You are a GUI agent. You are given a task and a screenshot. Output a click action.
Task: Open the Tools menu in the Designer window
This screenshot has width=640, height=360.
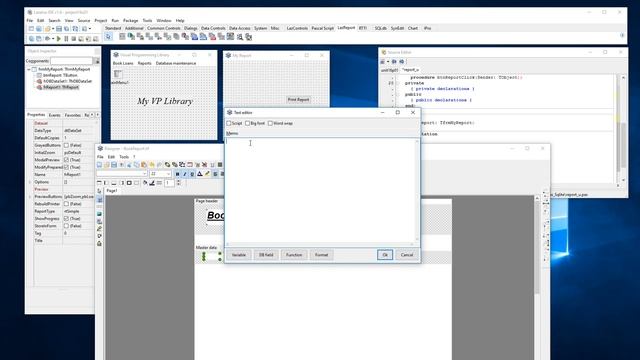[x=124, y=157]
